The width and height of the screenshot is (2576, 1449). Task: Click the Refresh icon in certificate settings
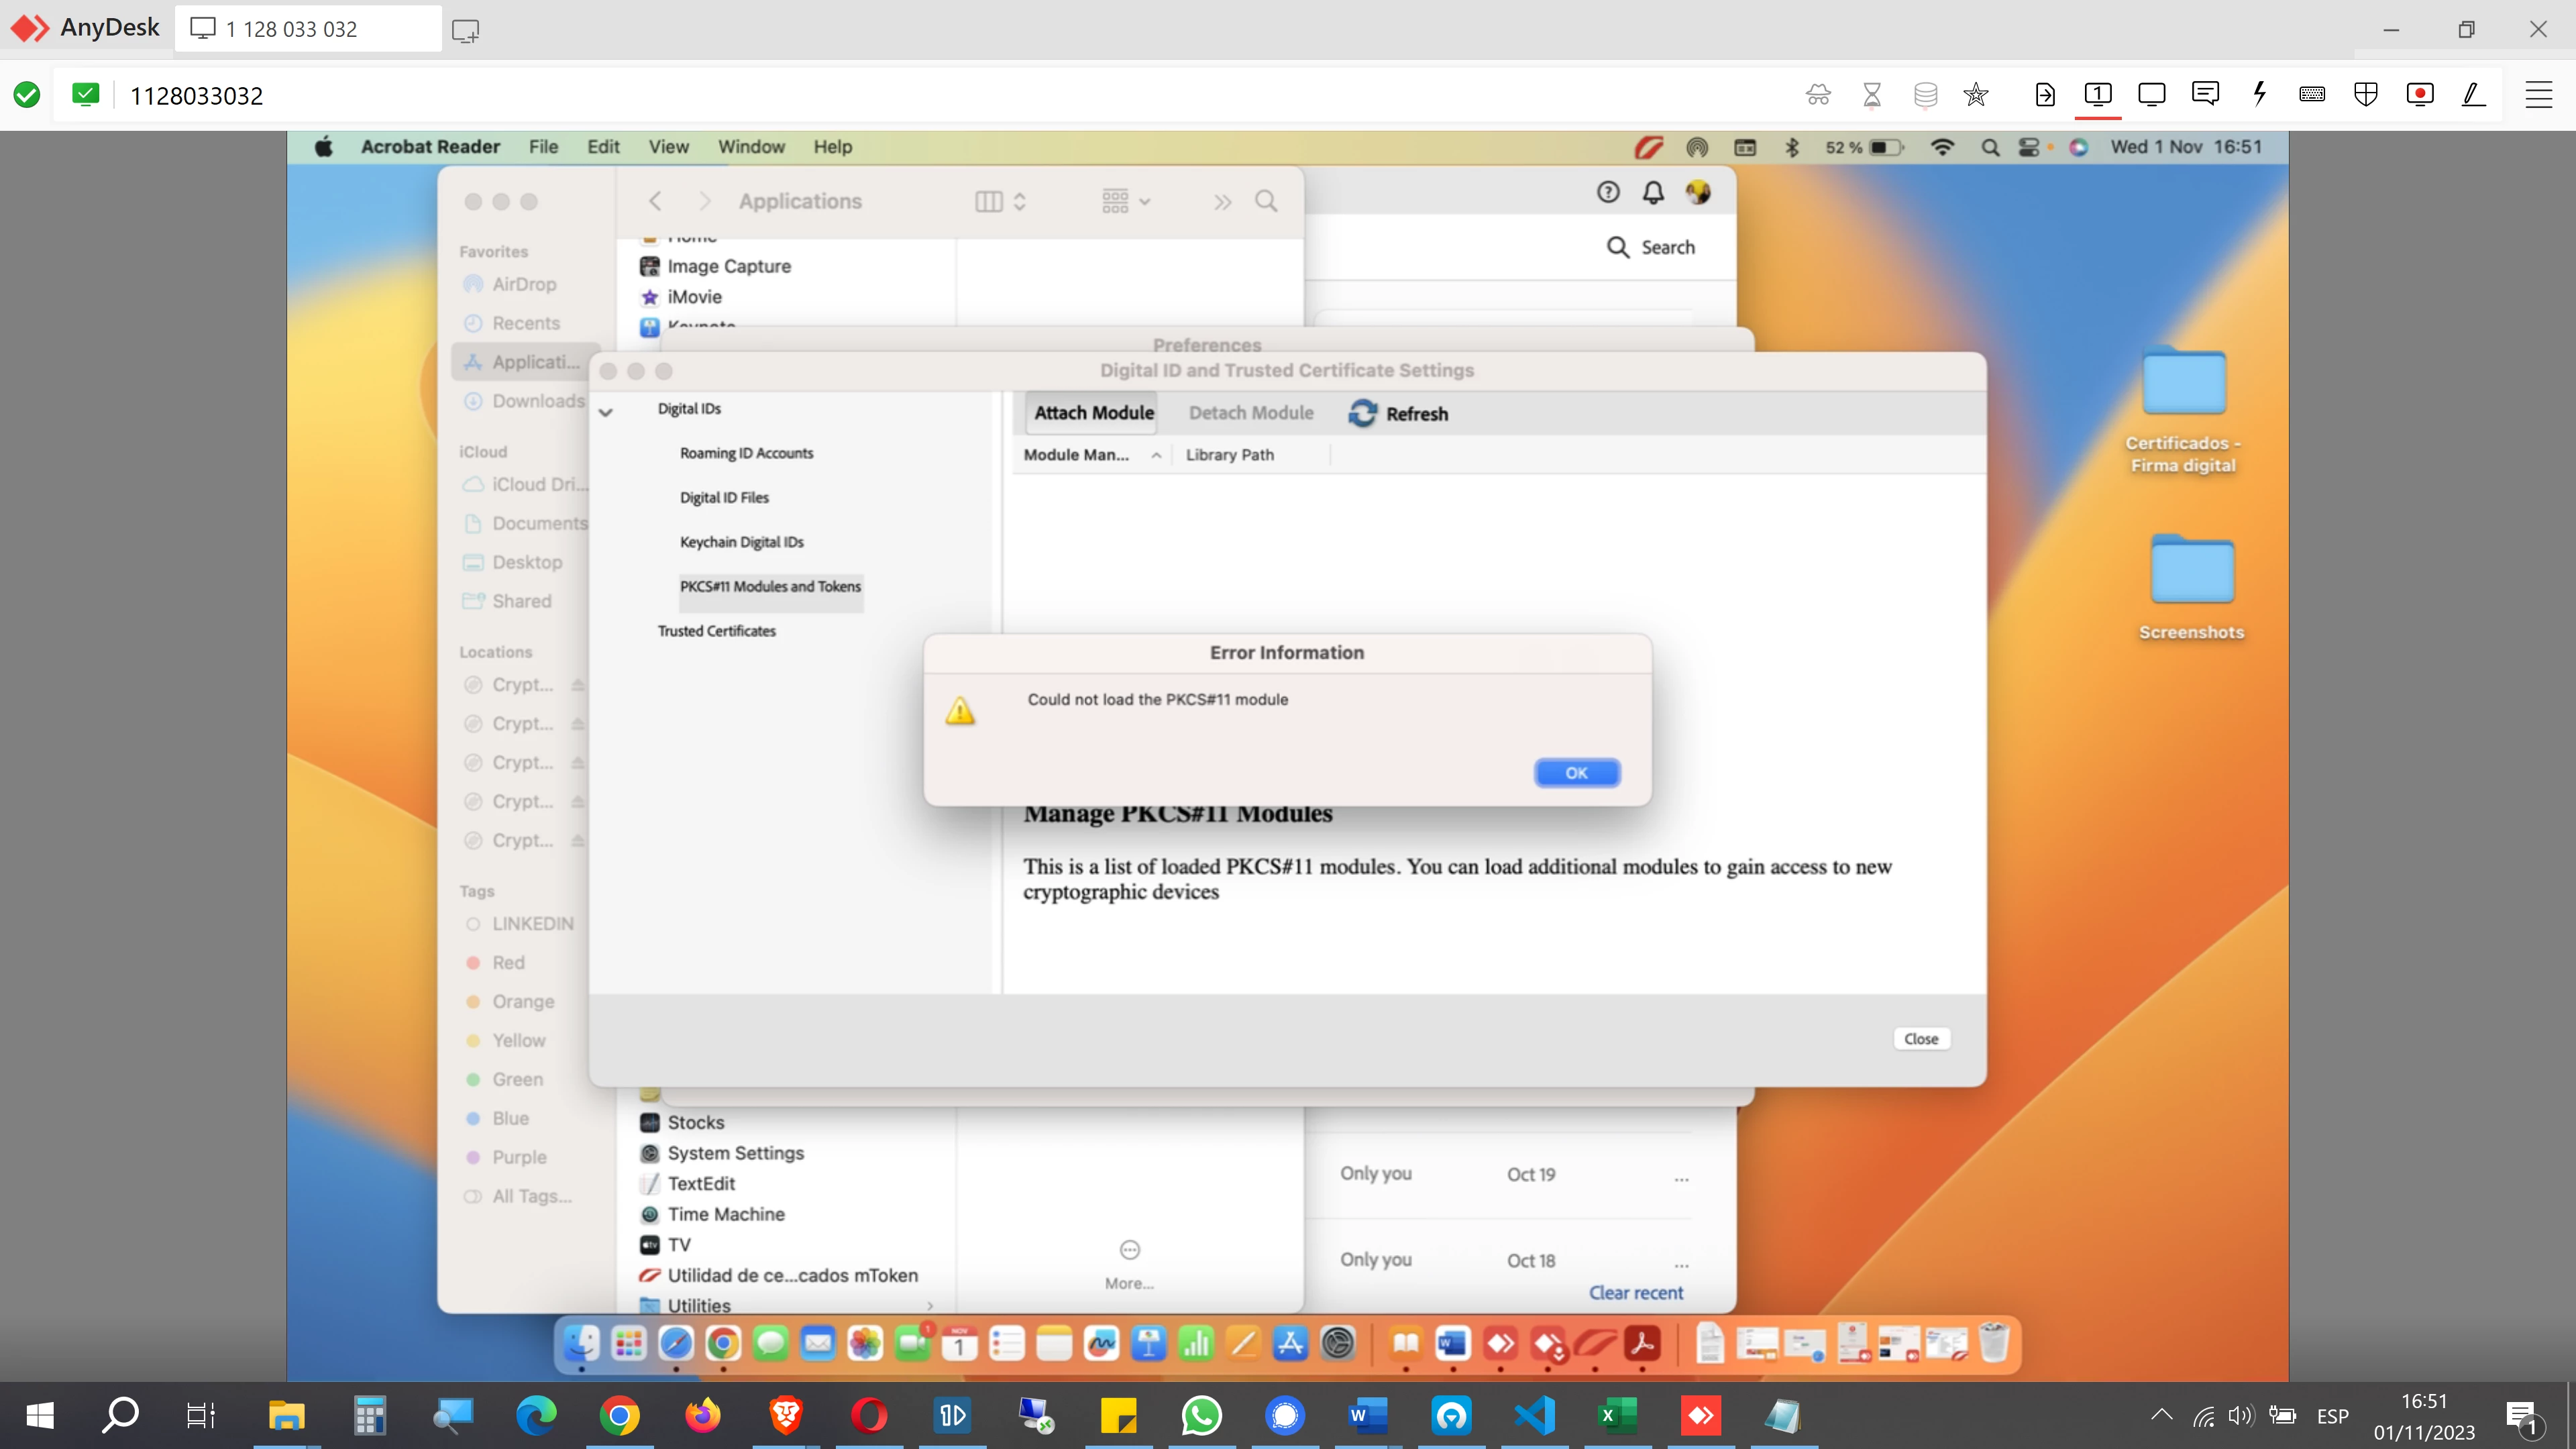pos(1362,413)
